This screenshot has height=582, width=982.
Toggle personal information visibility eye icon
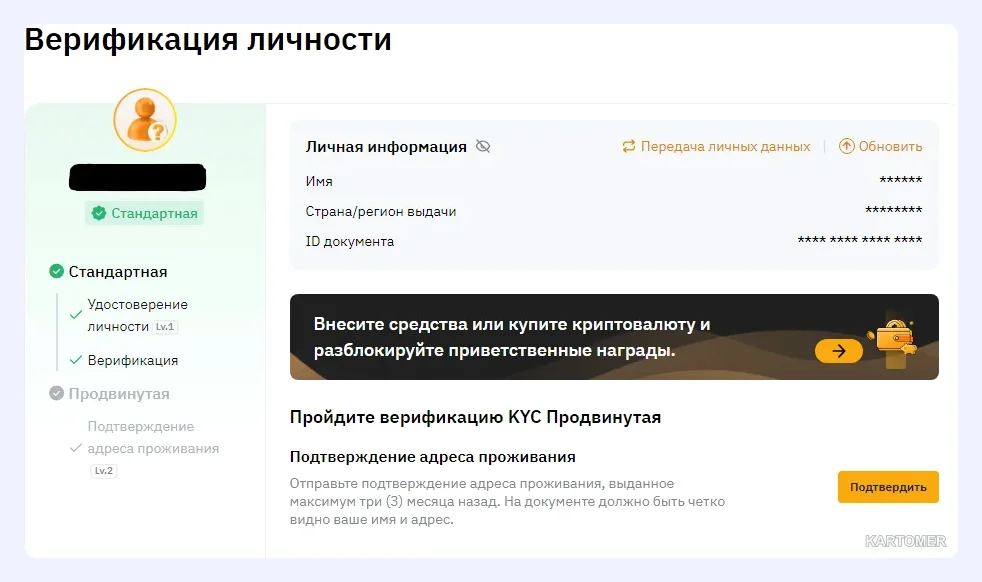[x=483, y=146]
